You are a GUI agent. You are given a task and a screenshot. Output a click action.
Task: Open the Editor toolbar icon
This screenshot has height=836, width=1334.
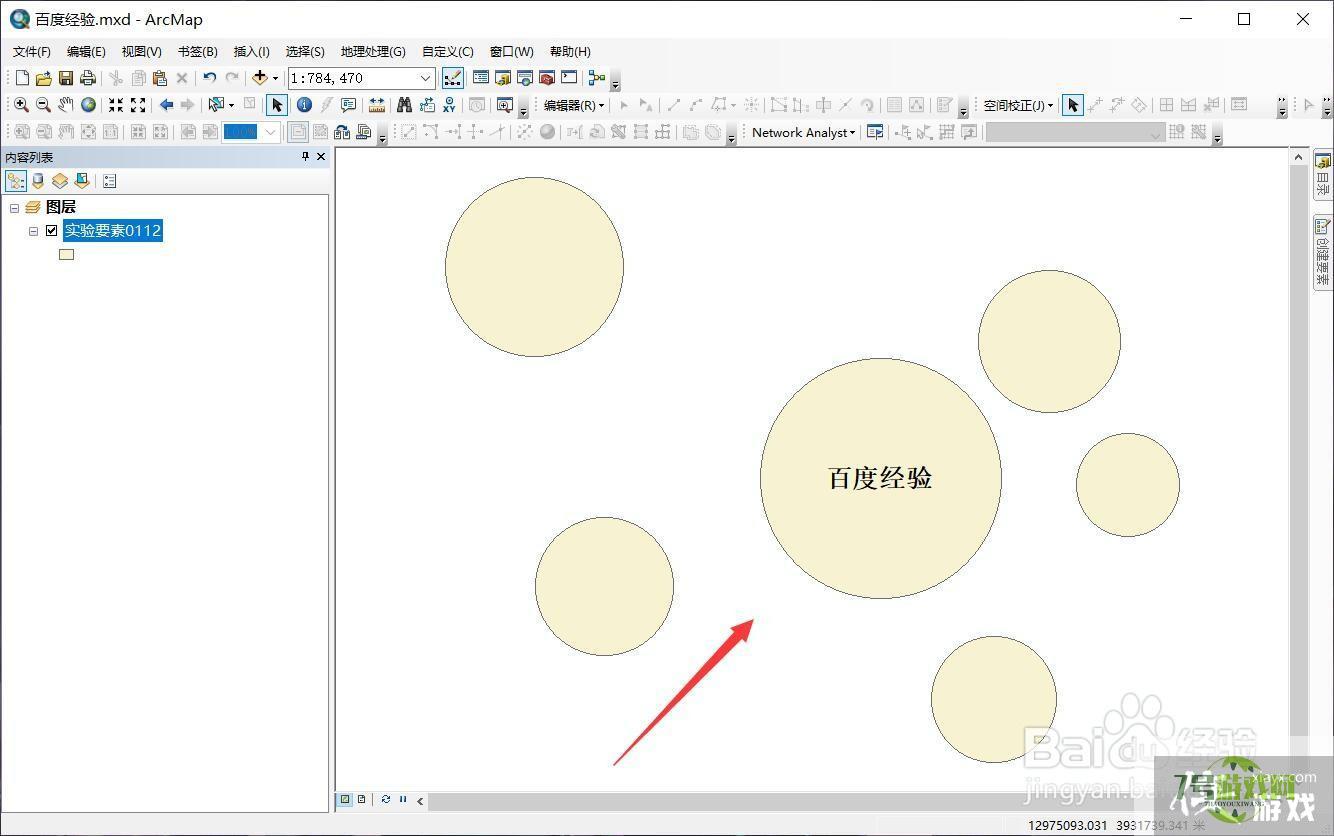pos(452,78)
